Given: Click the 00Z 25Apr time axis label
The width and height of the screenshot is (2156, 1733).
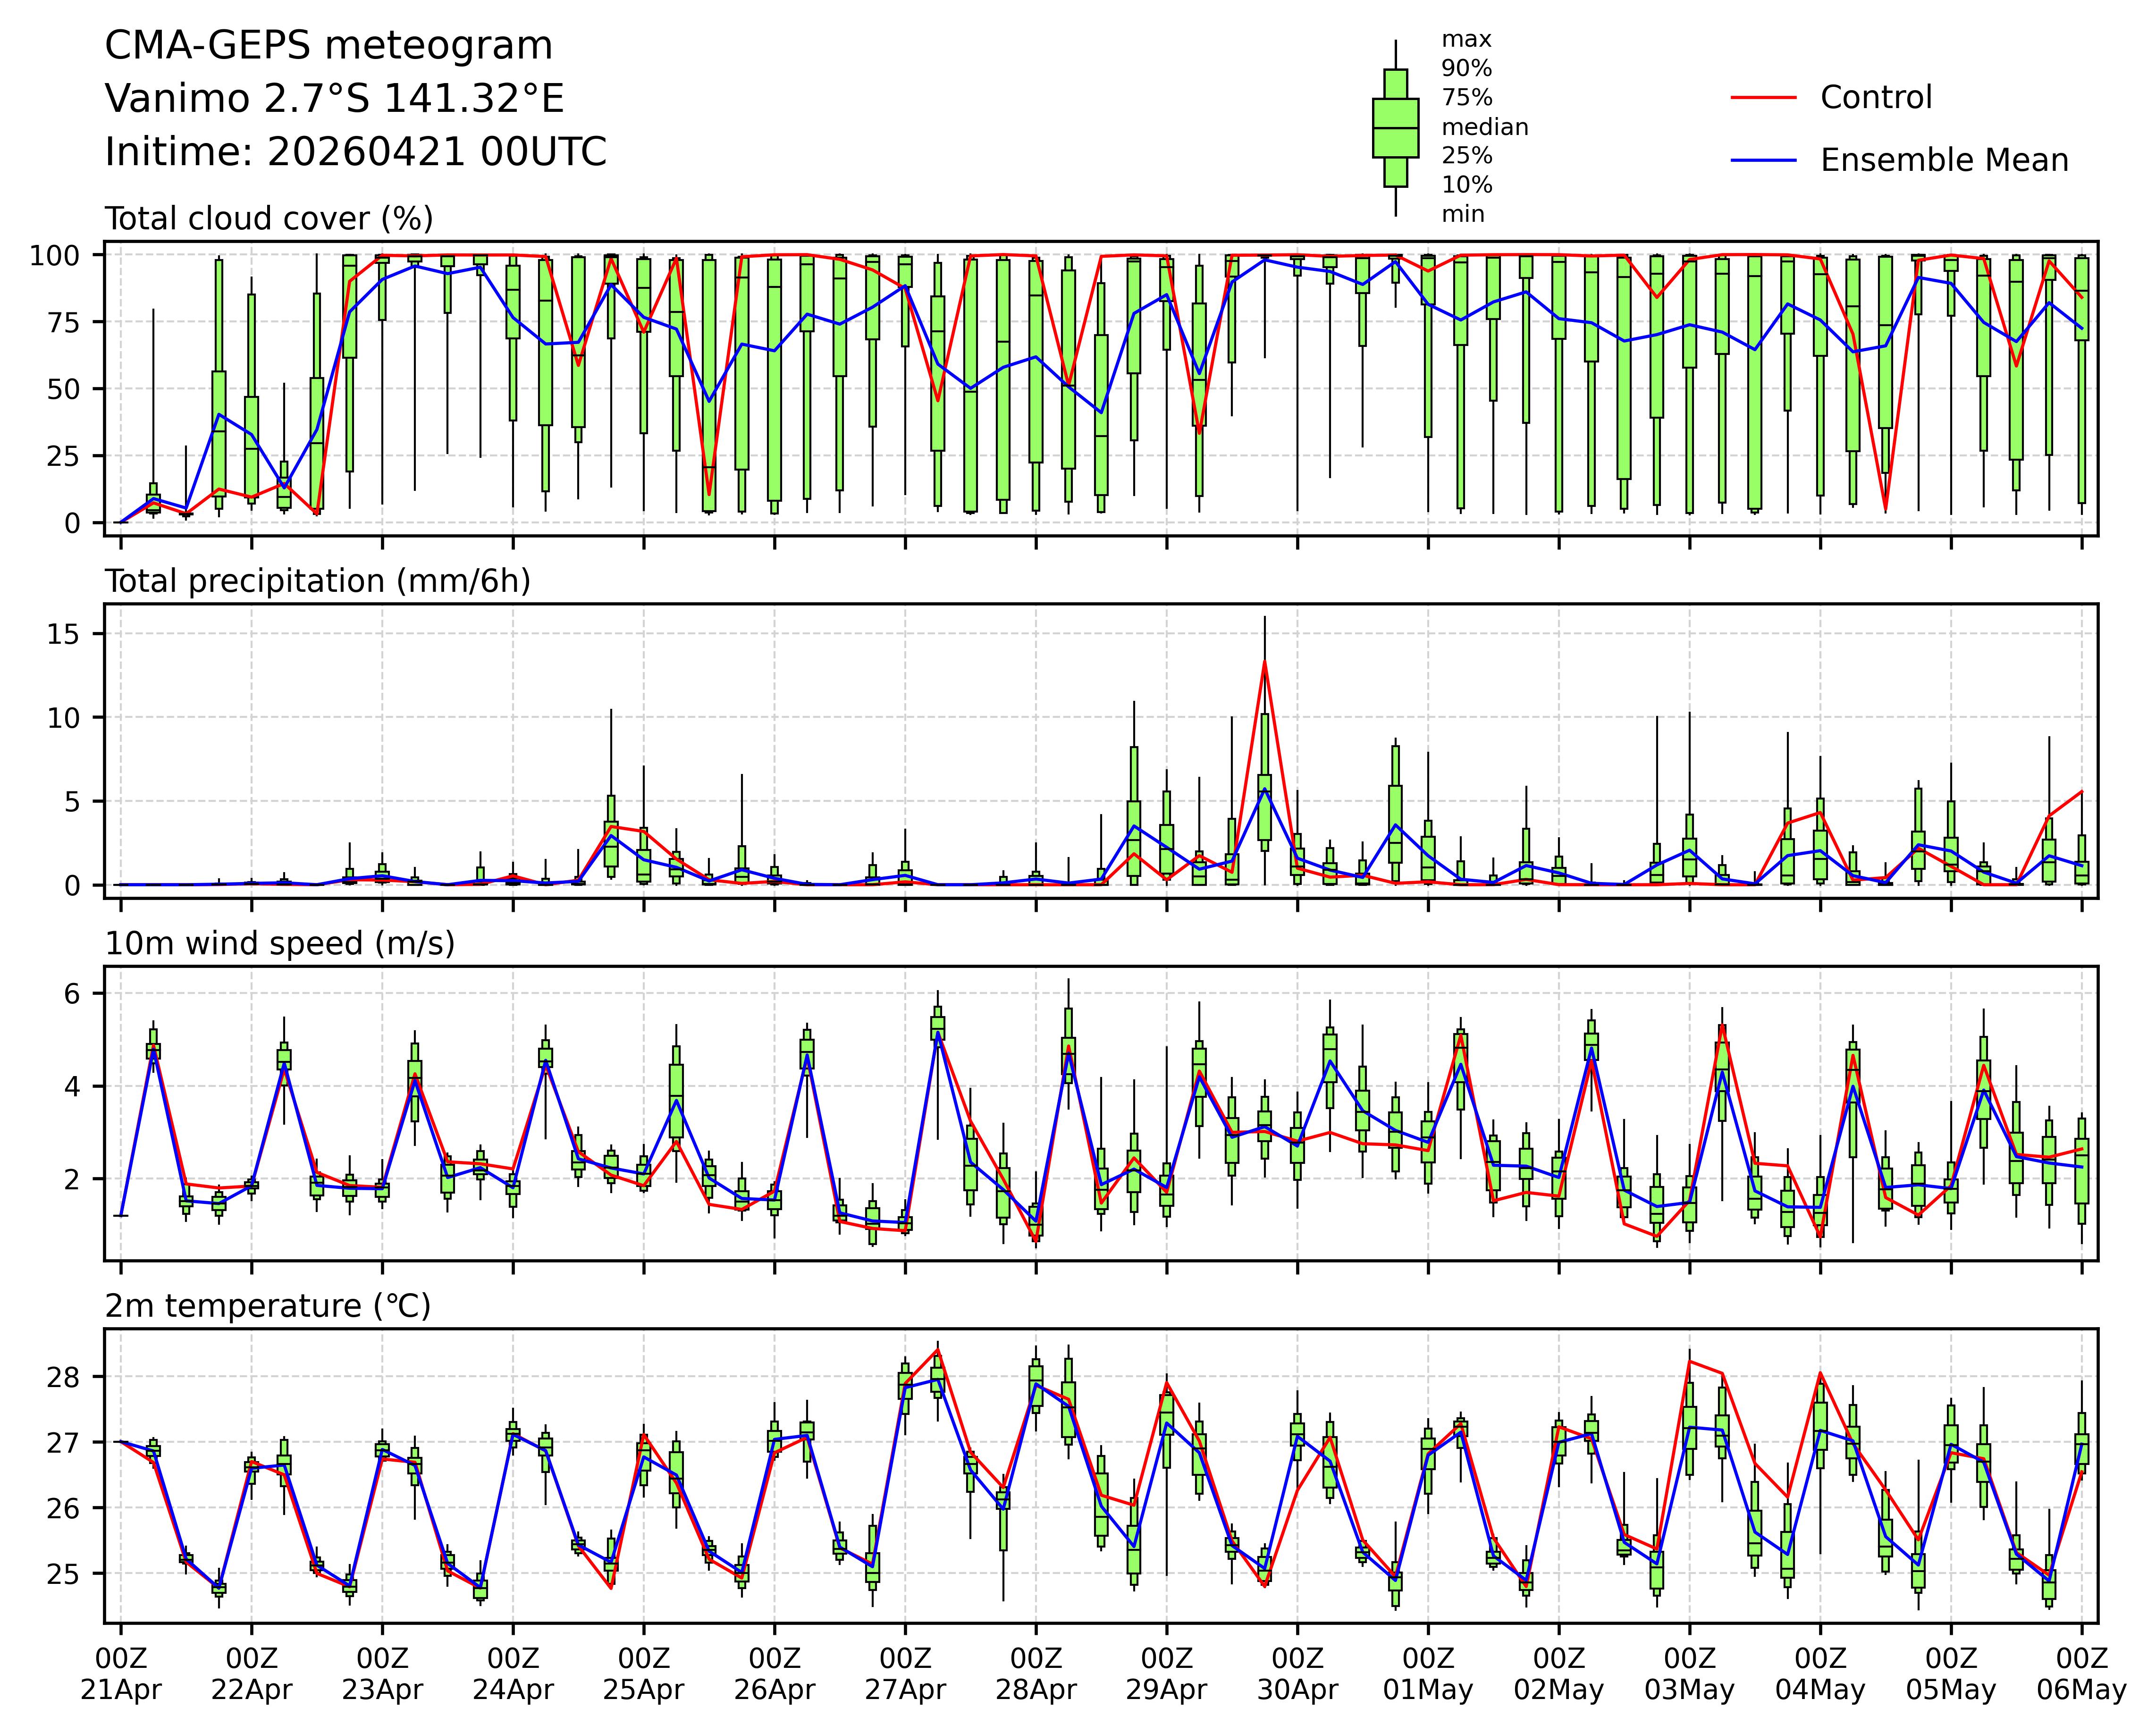Looking at the screenshot, I should point(643,1674).
